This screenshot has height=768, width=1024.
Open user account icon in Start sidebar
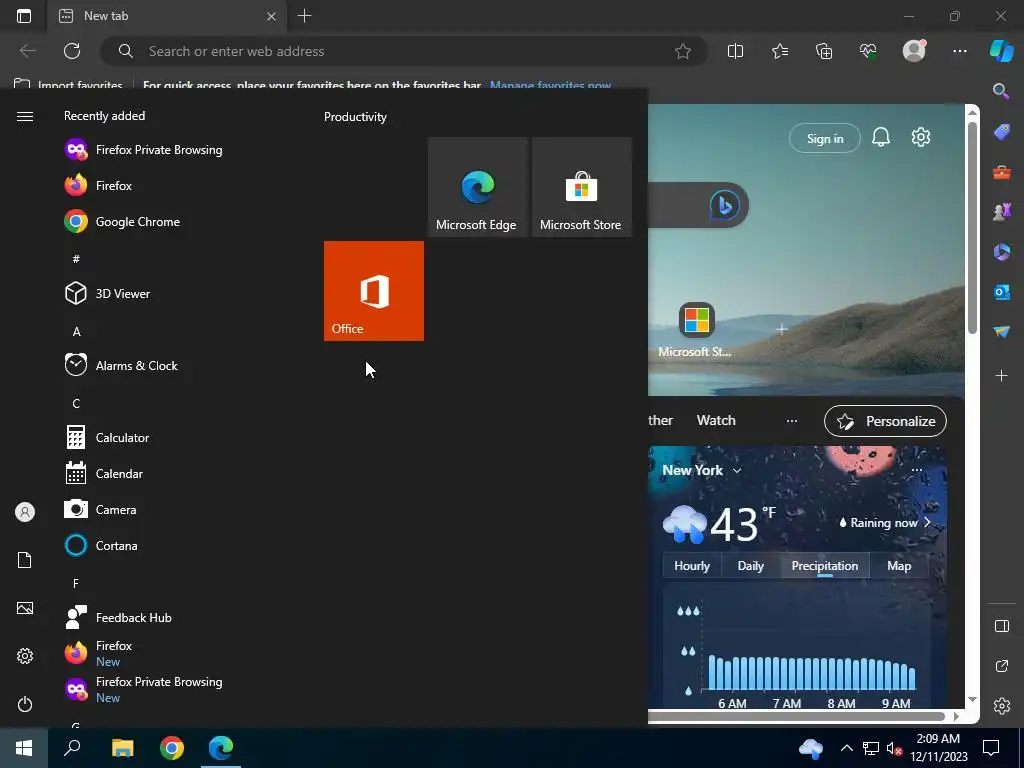(x=25, y=512)
